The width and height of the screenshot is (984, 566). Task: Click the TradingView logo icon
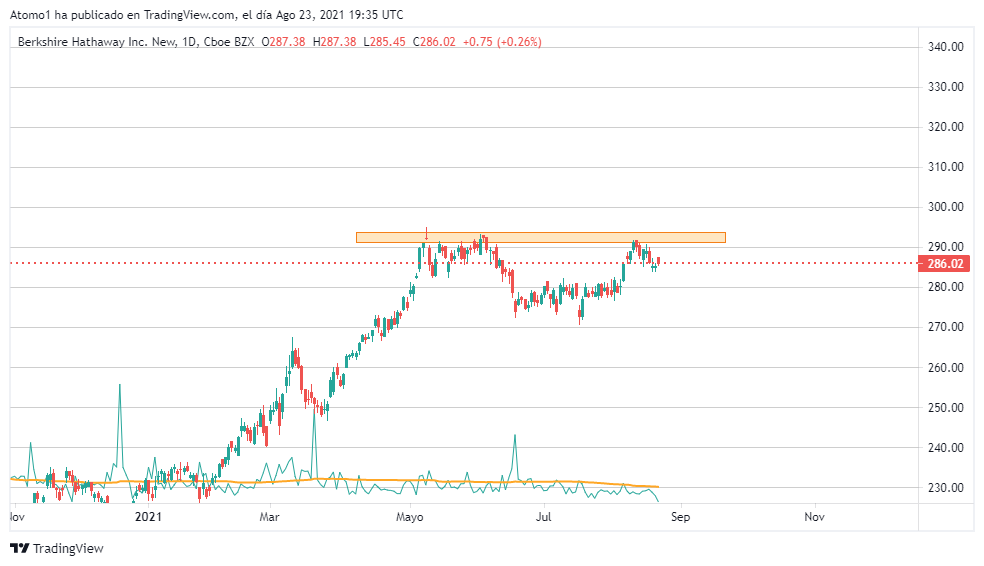pyautogui.click(x=19, y=548)
